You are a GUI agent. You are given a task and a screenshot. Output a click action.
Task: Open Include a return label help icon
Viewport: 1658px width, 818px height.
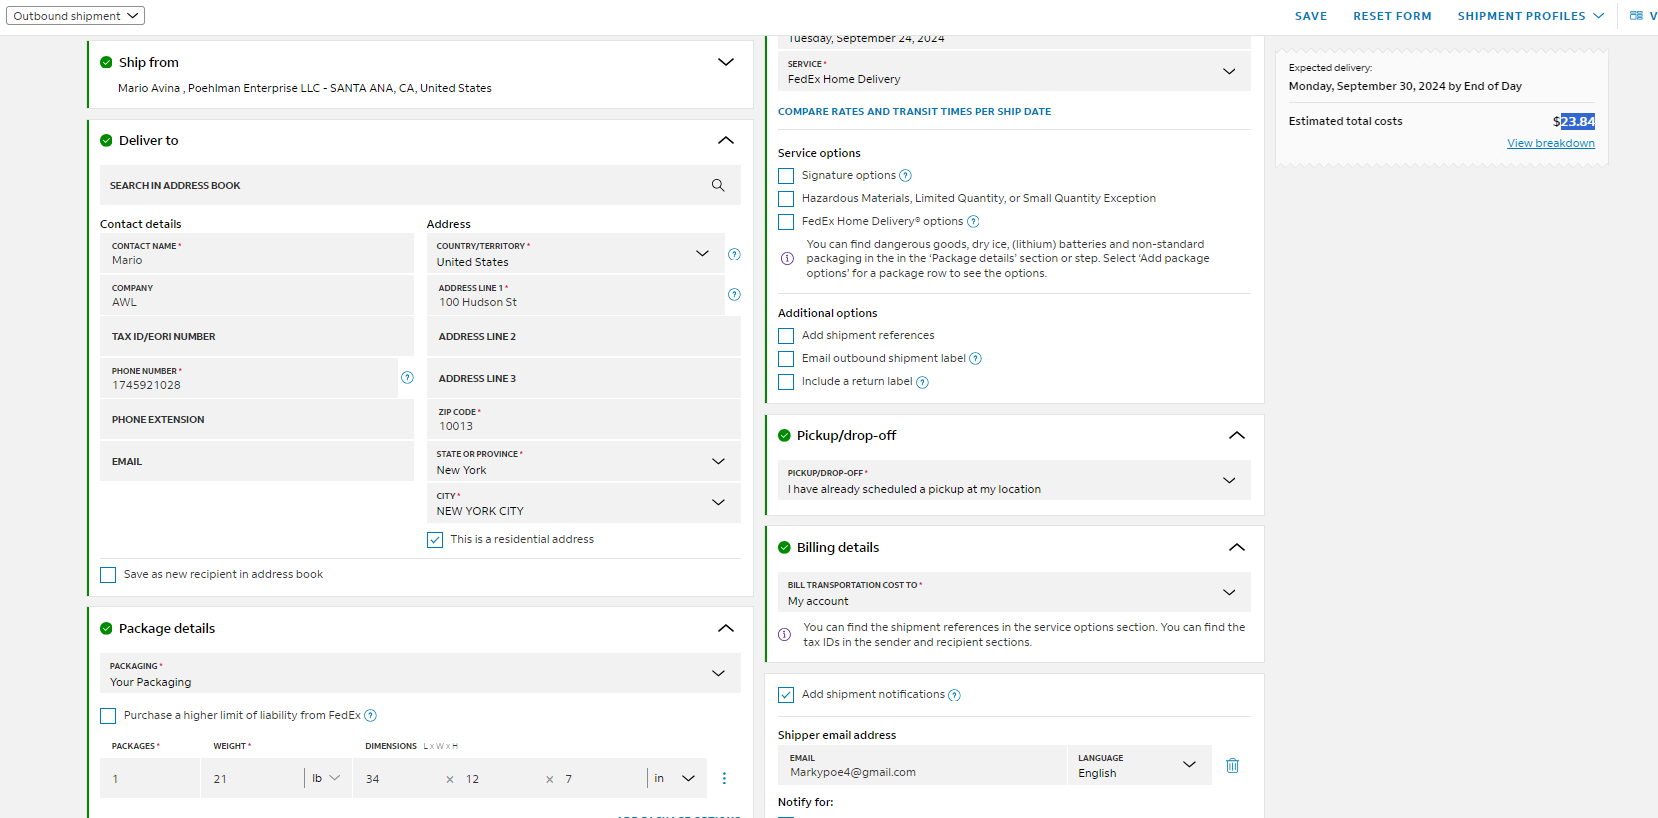pos(922,382)
